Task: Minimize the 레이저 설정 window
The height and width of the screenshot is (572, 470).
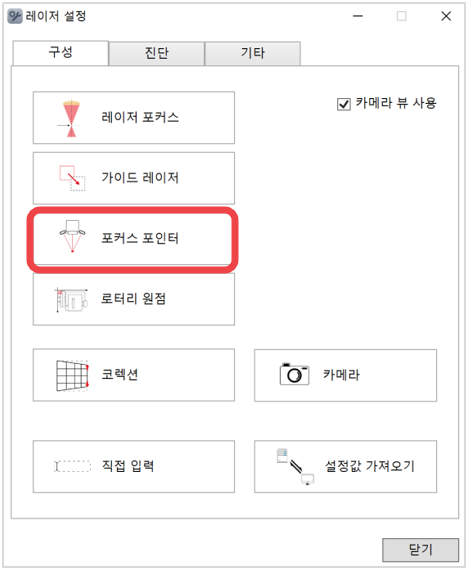Action: point(358,16)
